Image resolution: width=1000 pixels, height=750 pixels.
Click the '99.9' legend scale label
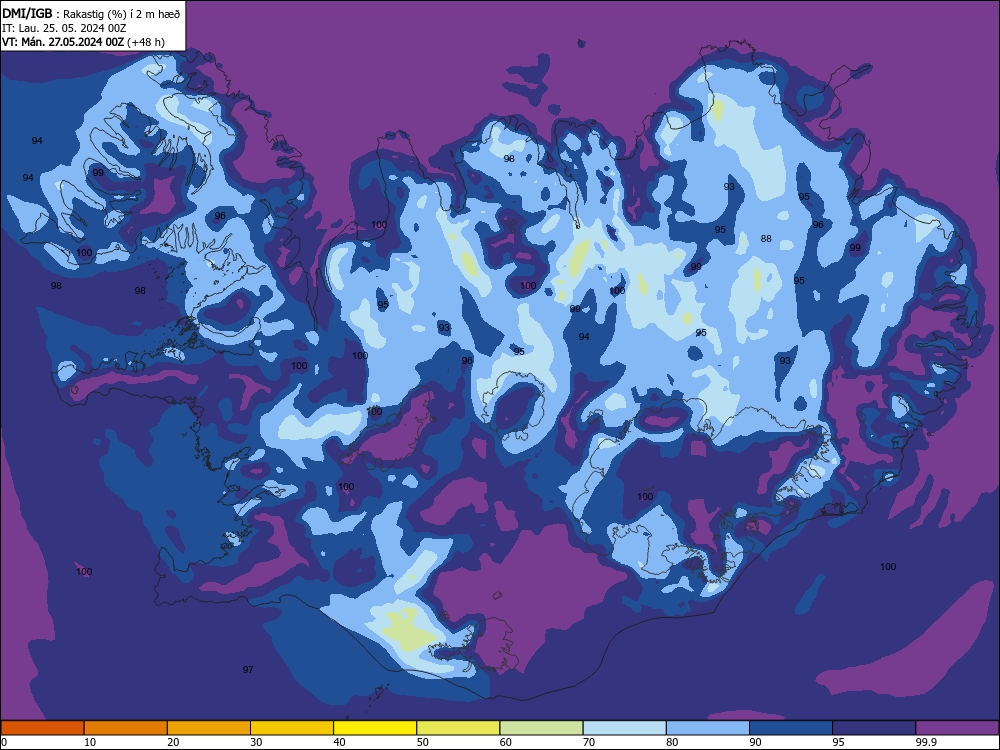pyautogui.click(x=926, y=742)
